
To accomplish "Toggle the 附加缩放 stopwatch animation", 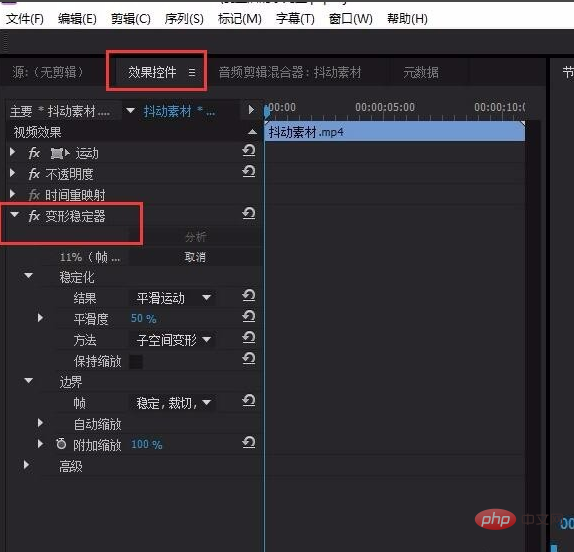I will coord(61,444).
